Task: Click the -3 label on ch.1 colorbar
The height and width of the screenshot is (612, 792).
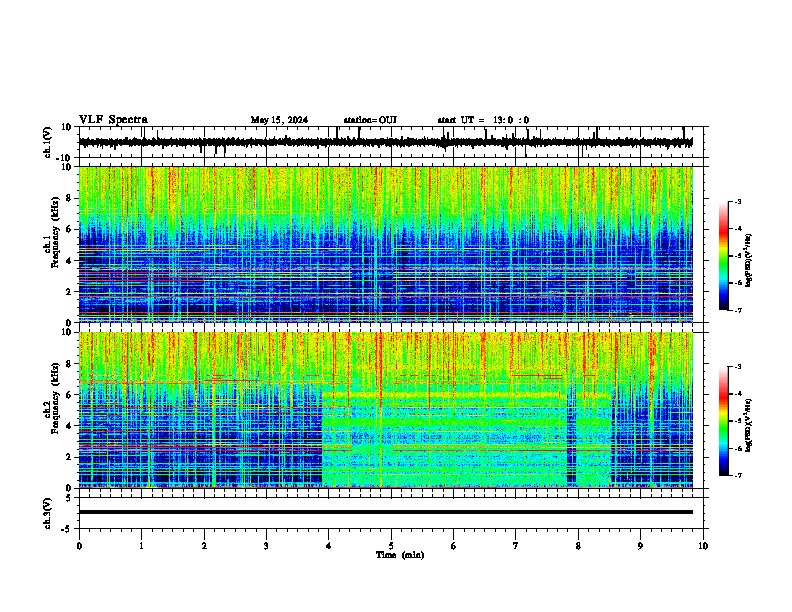Action: click(x=737, y=202)
